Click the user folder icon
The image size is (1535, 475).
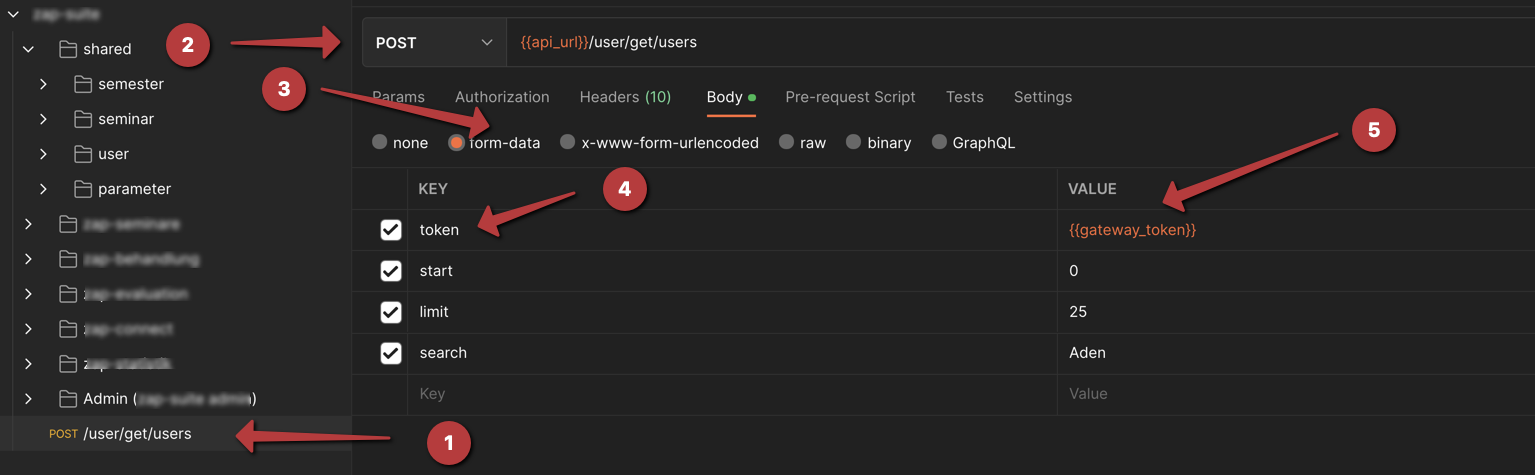tap(82, 154)
